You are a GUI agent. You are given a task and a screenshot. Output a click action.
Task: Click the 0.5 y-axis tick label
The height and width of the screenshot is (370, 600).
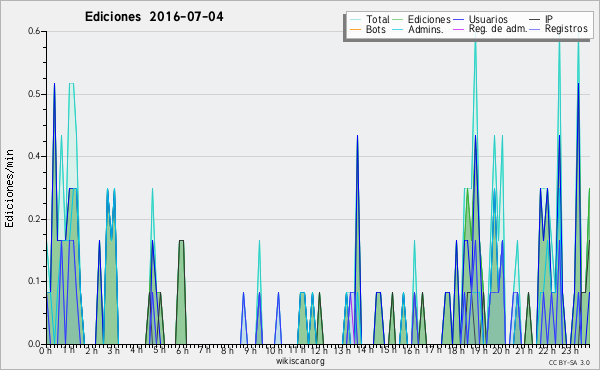pyautogui.click(x=34, y=94)
